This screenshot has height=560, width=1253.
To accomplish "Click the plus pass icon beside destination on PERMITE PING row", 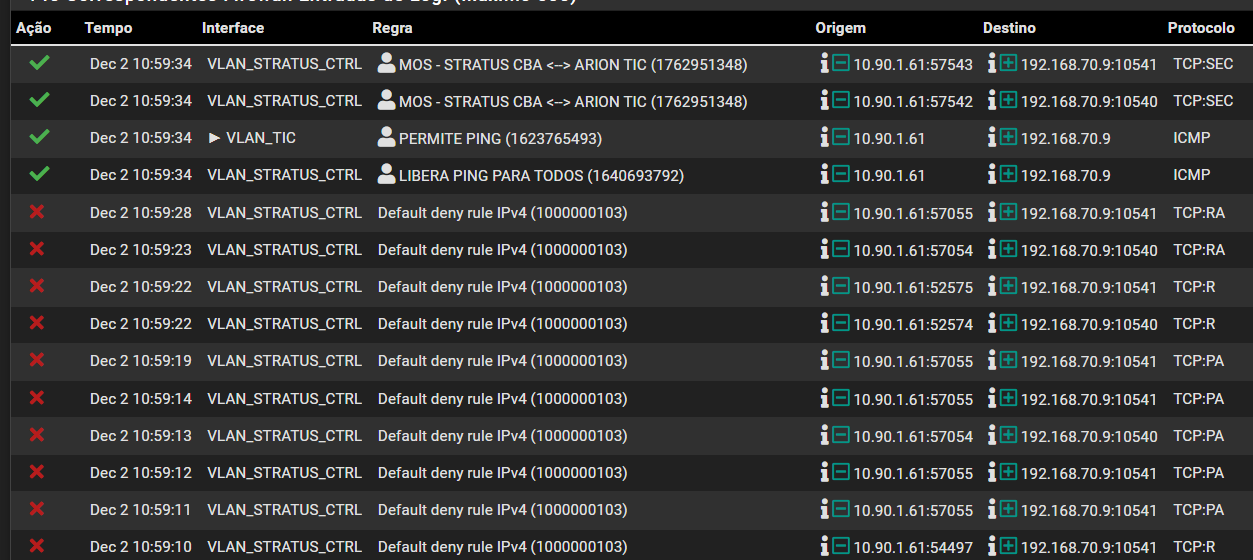I will click(x=1008, y=138).
